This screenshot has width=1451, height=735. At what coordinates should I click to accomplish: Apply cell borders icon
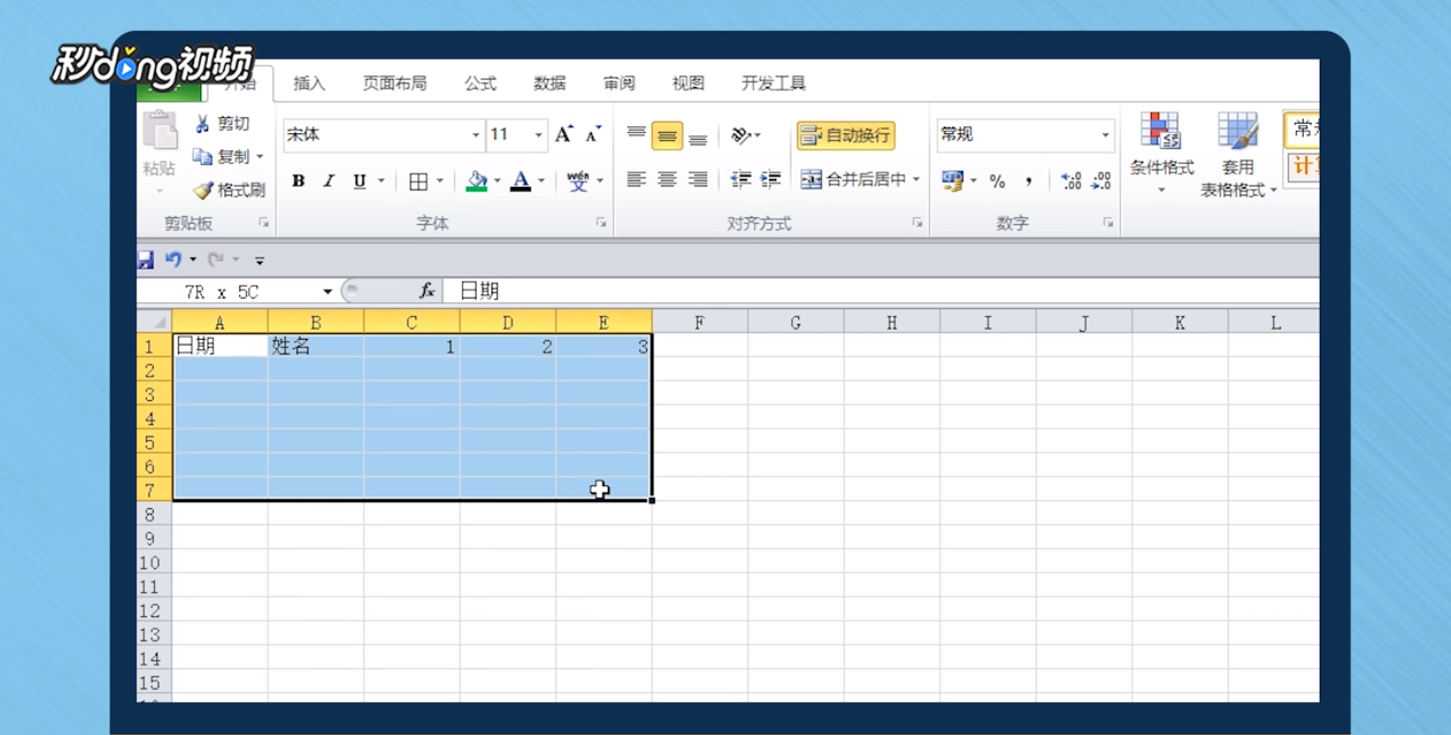pos(418,181)
